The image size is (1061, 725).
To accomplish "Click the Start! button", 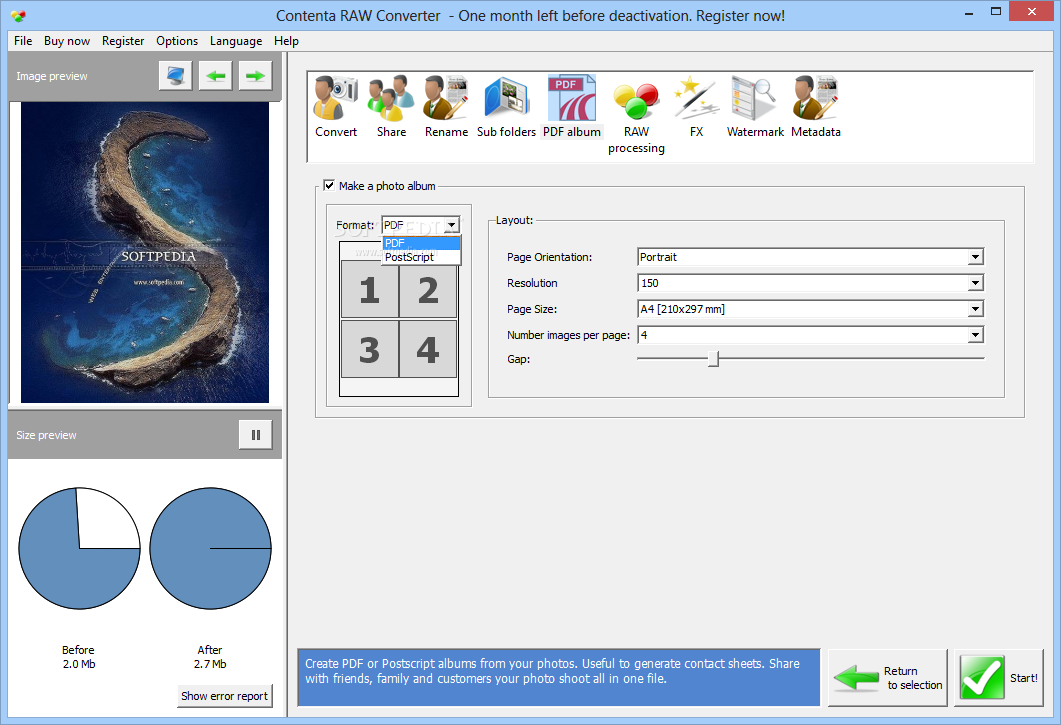I will tap(999, 678).
